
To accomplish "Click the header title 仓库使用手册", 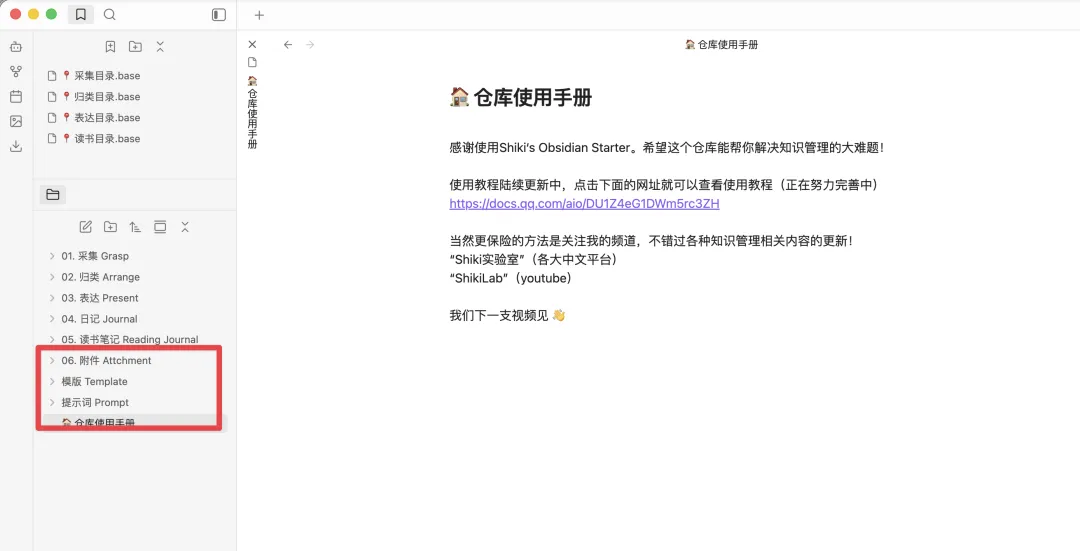I will 721,45.
